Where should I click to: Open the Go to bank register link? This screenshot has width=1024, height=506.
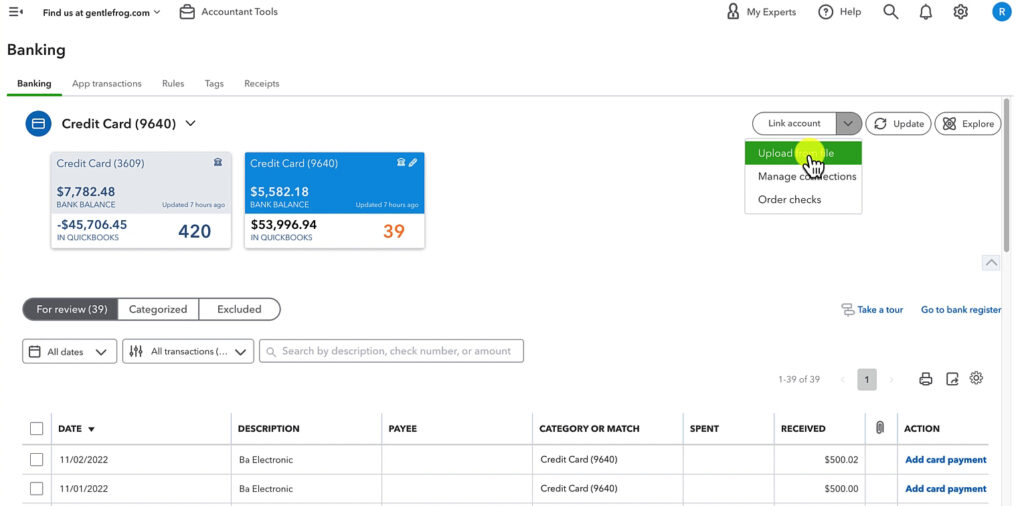coord(960,310)
